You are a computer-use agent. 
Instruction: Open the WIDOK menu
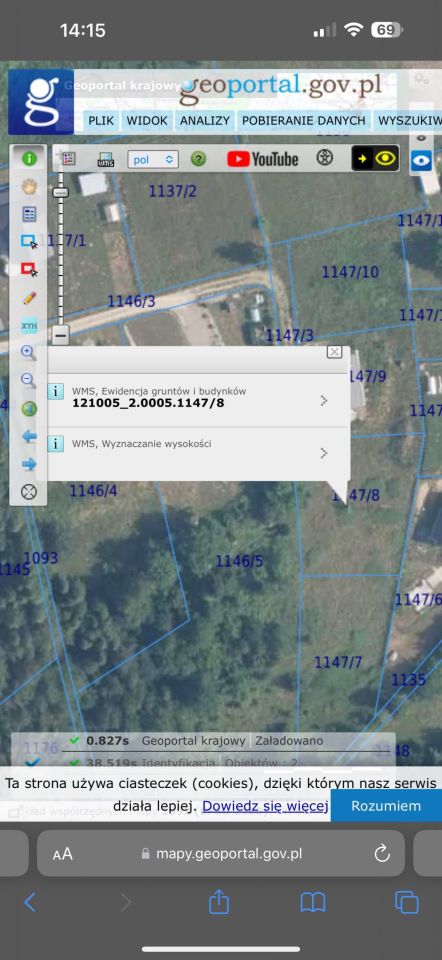coord(147,121)
